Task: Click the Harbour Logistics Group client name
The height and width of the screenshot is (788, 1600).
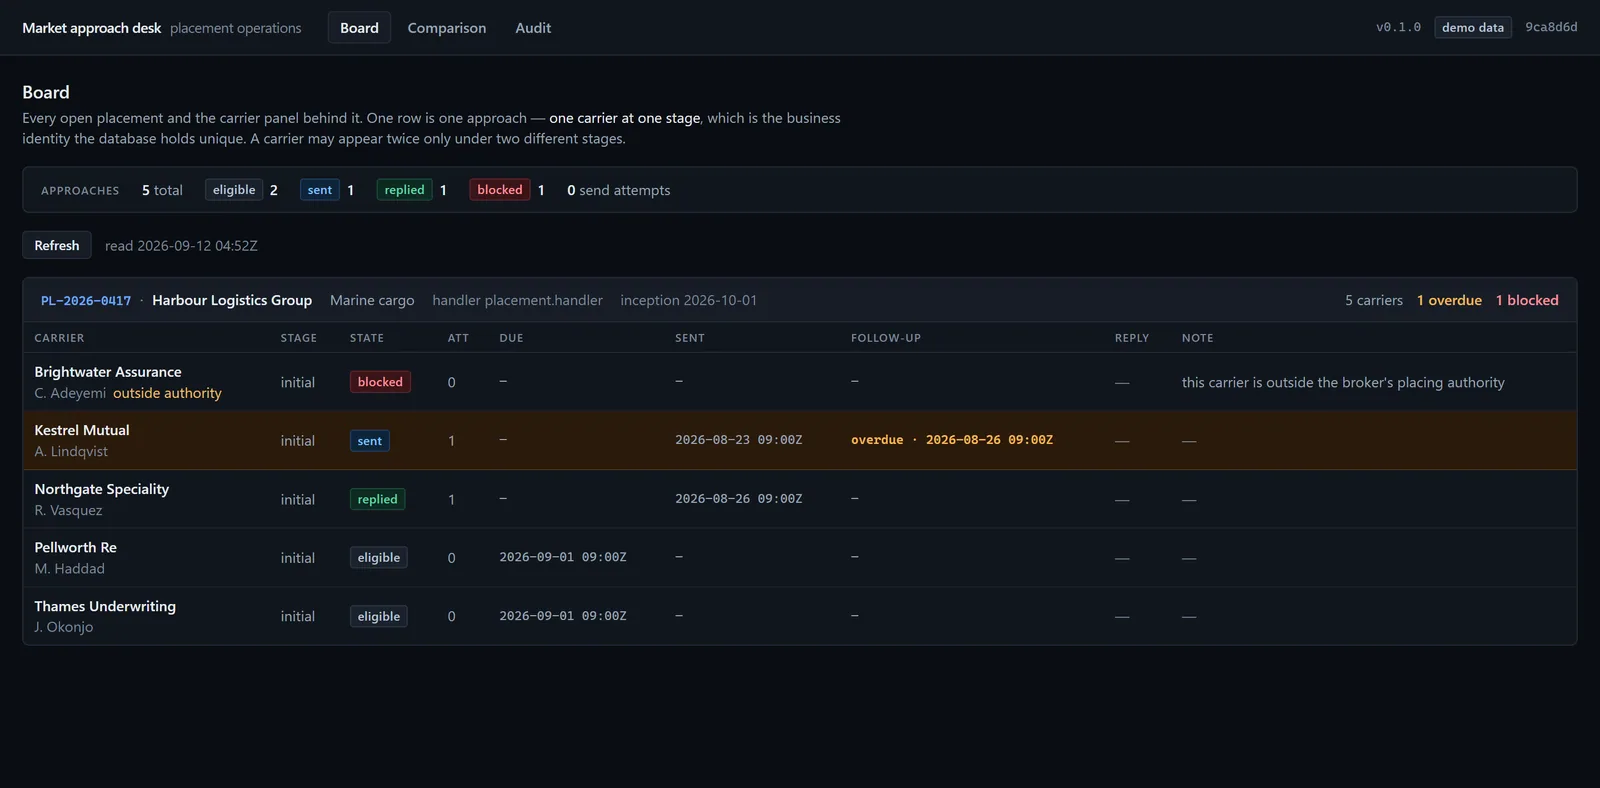Action: [x=232, y=300]
